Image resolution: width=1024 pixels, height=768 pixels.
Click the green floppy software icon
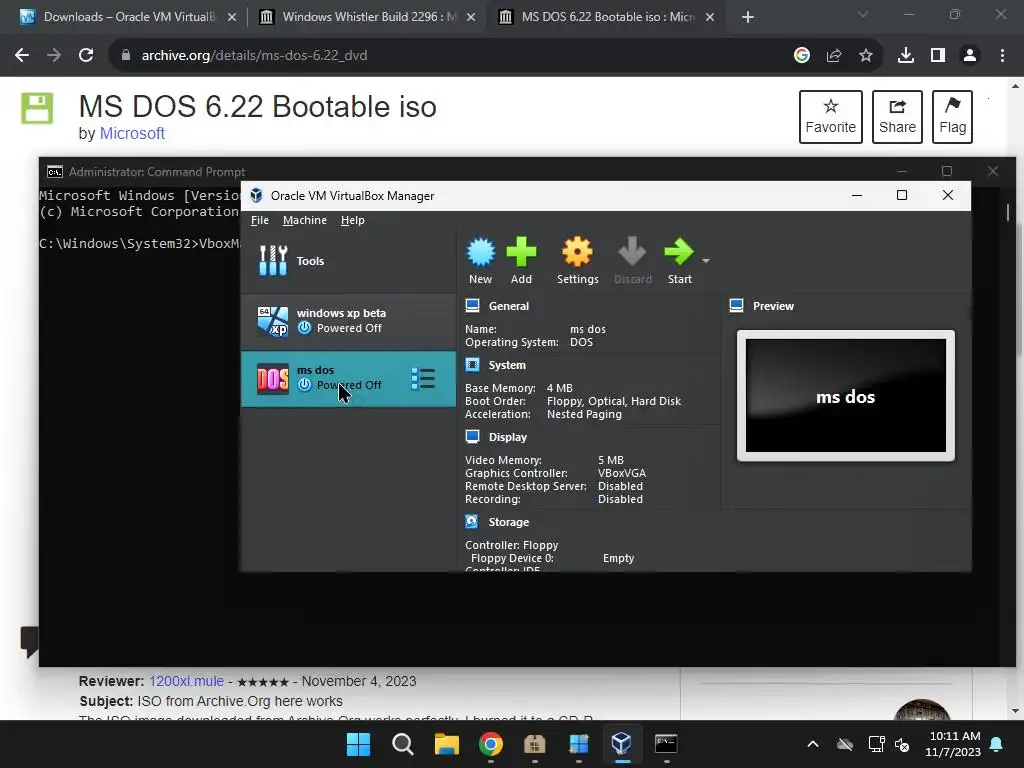pos(37,108)
